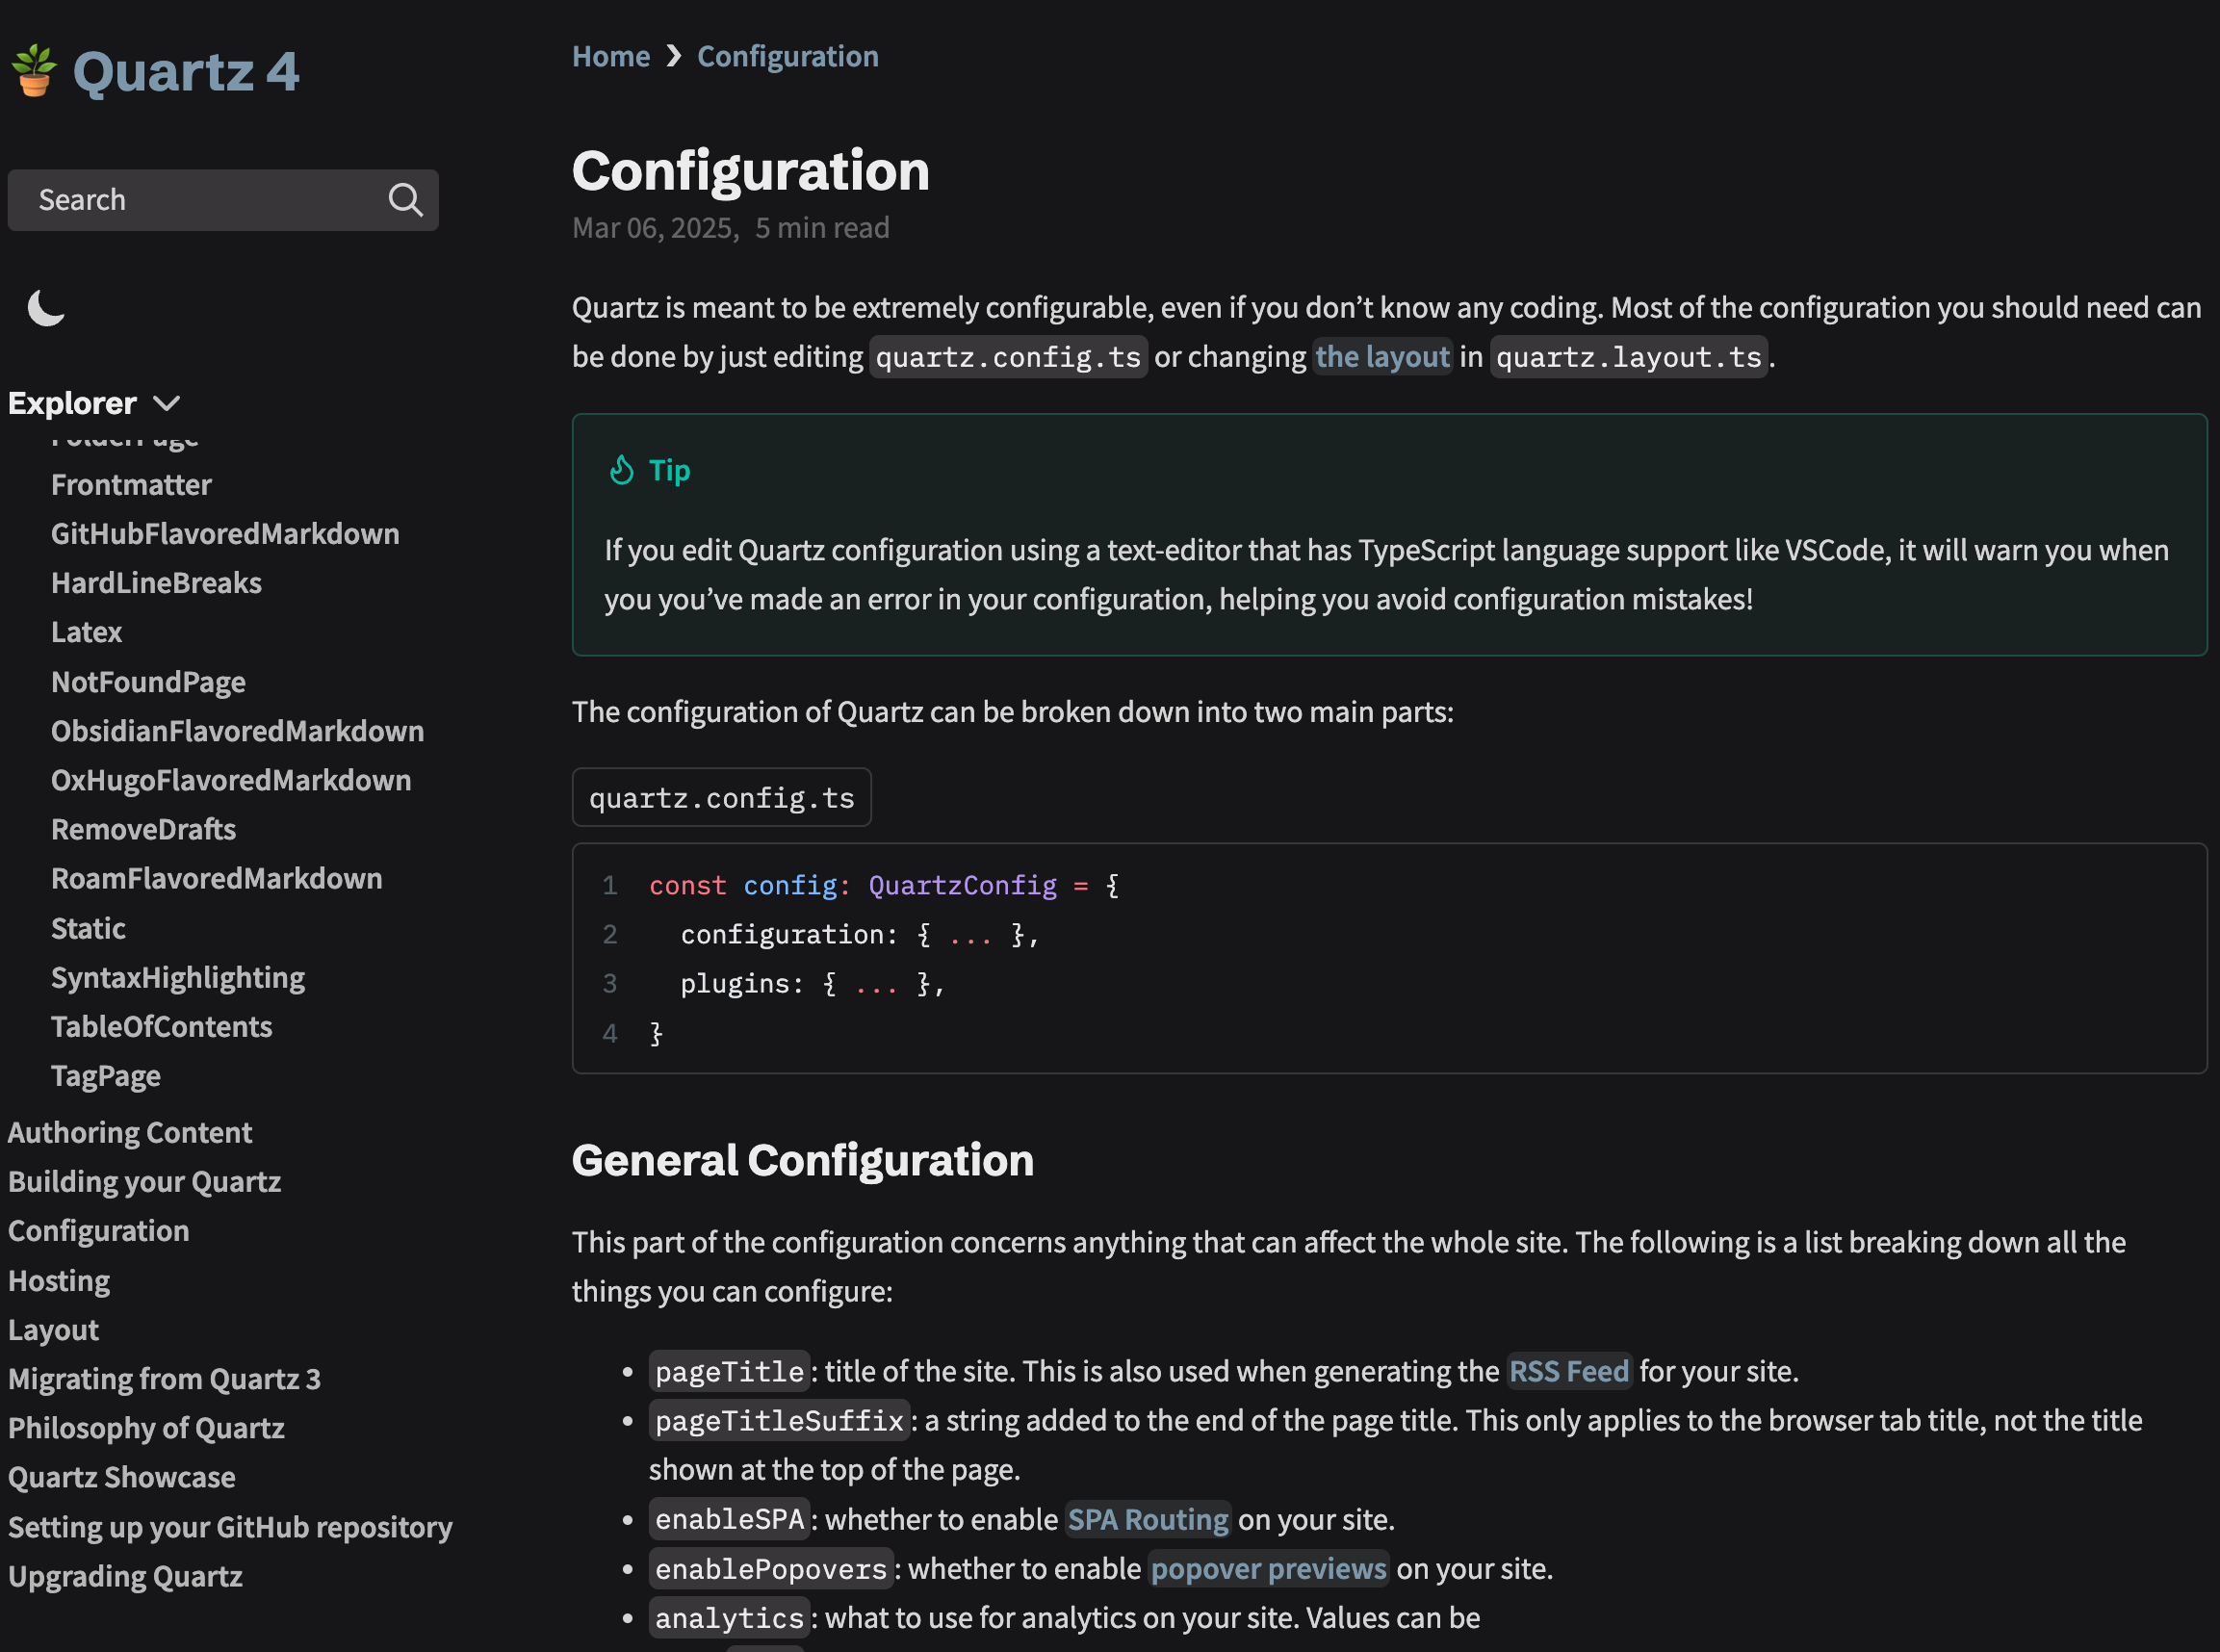Open Upgrading Quartz page

[125, 1576]
